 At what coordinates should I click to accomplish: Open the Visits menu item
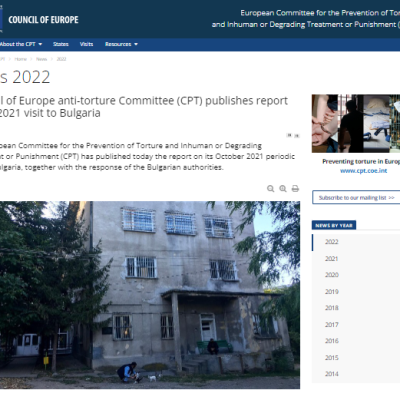tap(86, 44)
